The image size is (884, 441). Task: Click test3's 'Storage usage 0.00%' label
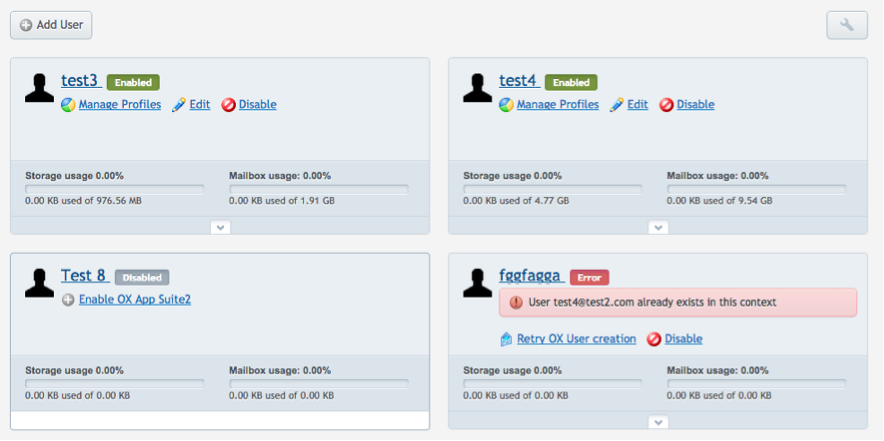tap(74, 176)
